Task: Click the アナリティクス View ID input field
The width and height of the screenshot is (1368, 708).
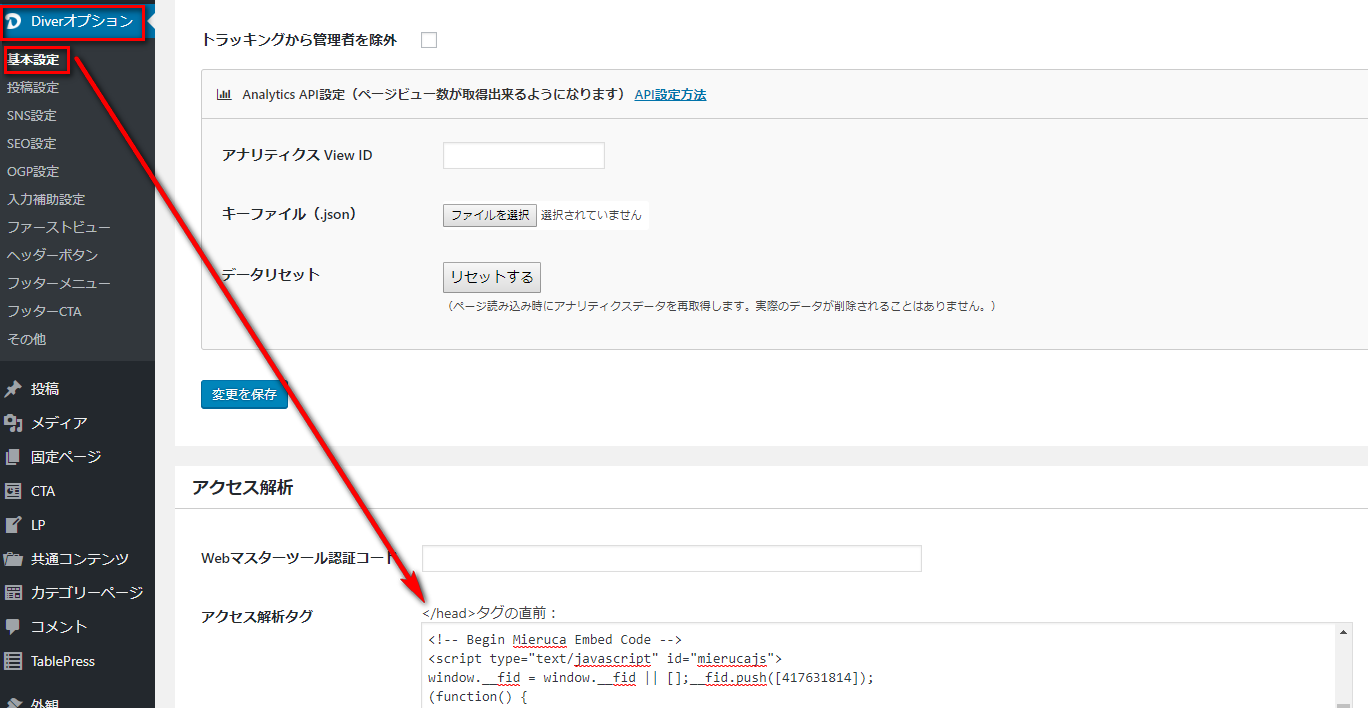Action: (x=523, y=156)
